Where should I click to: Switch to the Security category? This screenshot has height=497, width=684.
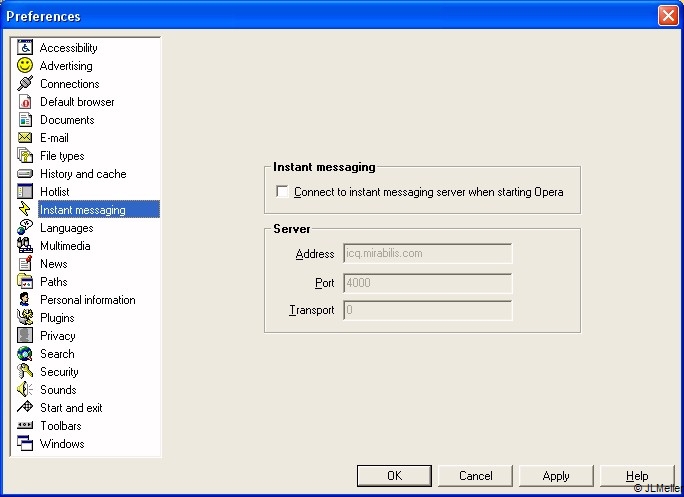(59, 372)
